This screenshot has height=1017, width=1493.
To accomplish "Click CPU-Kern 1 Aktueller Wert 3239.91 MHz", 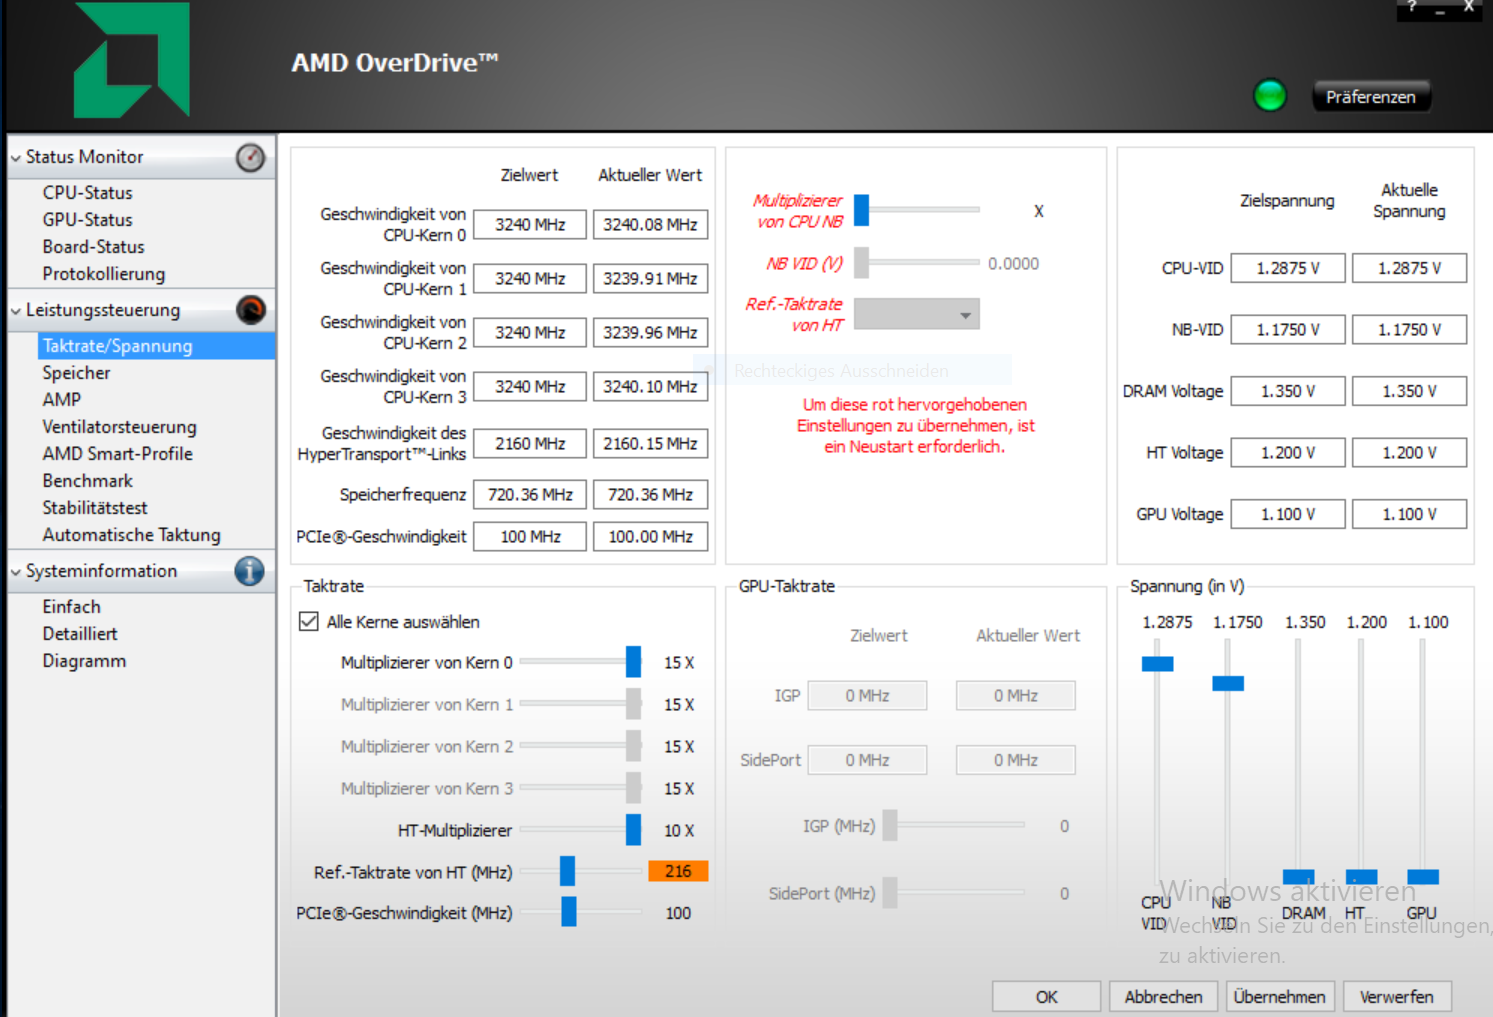I will point(650,279).
